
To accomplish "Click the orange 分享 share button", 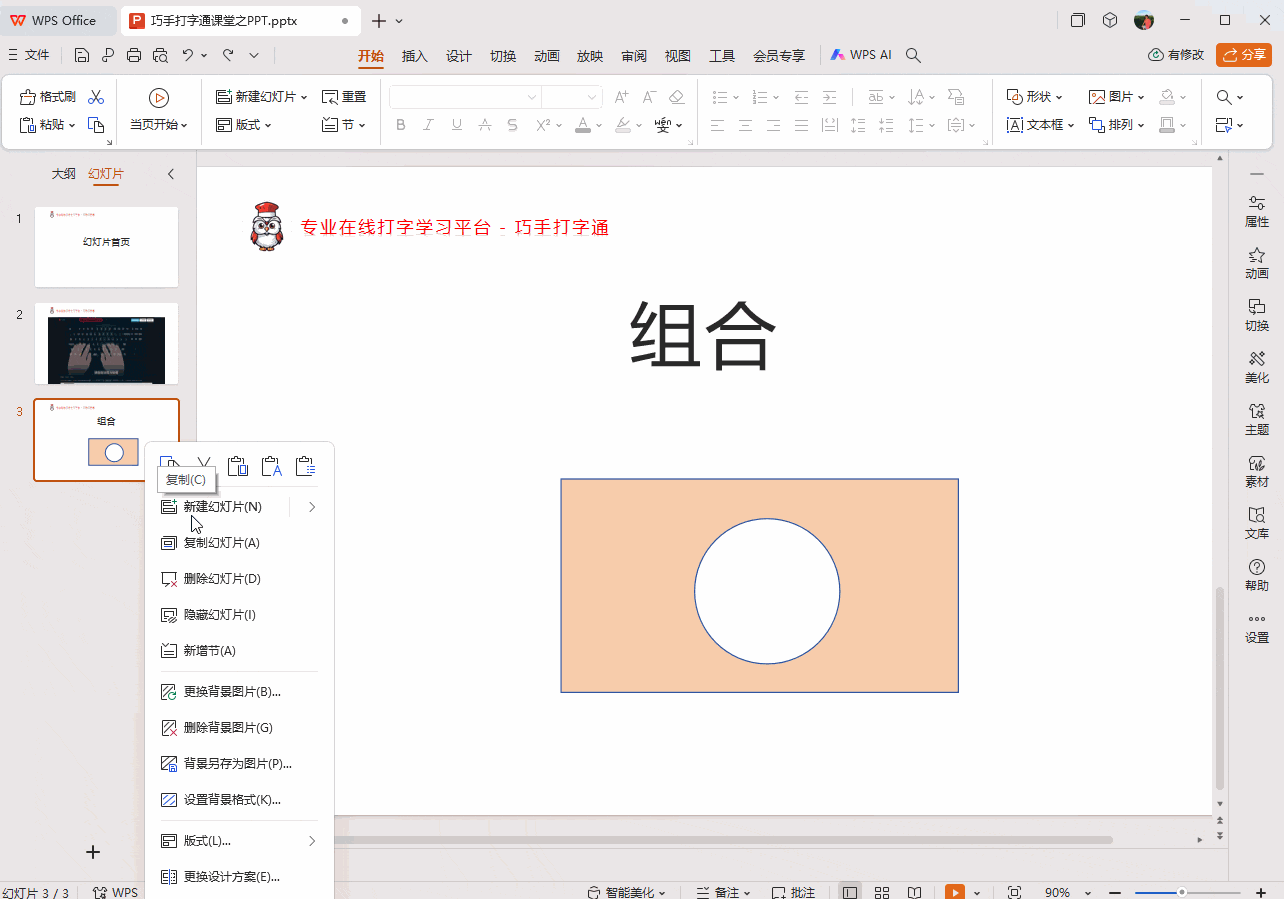I will click(1244, 55).
